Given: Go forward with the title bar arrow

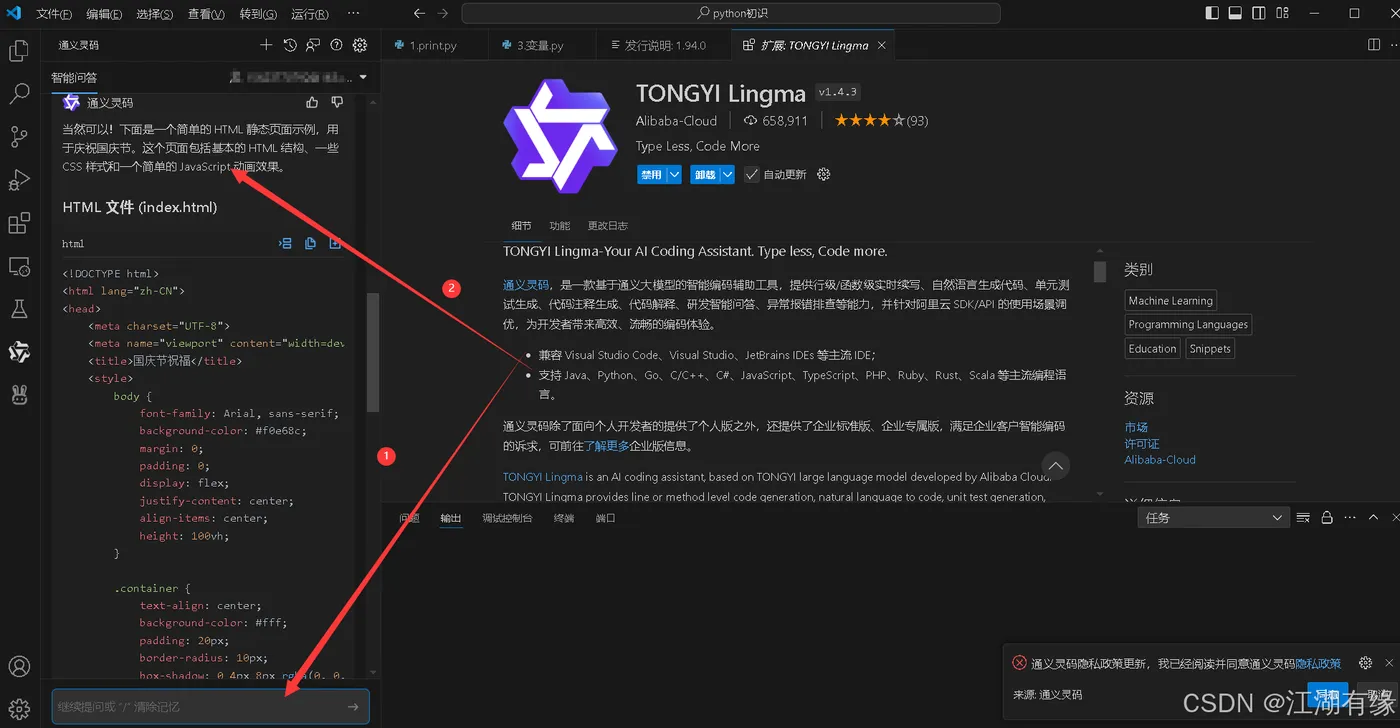Looking at the screenshot, I should click(x=444, y=13).
